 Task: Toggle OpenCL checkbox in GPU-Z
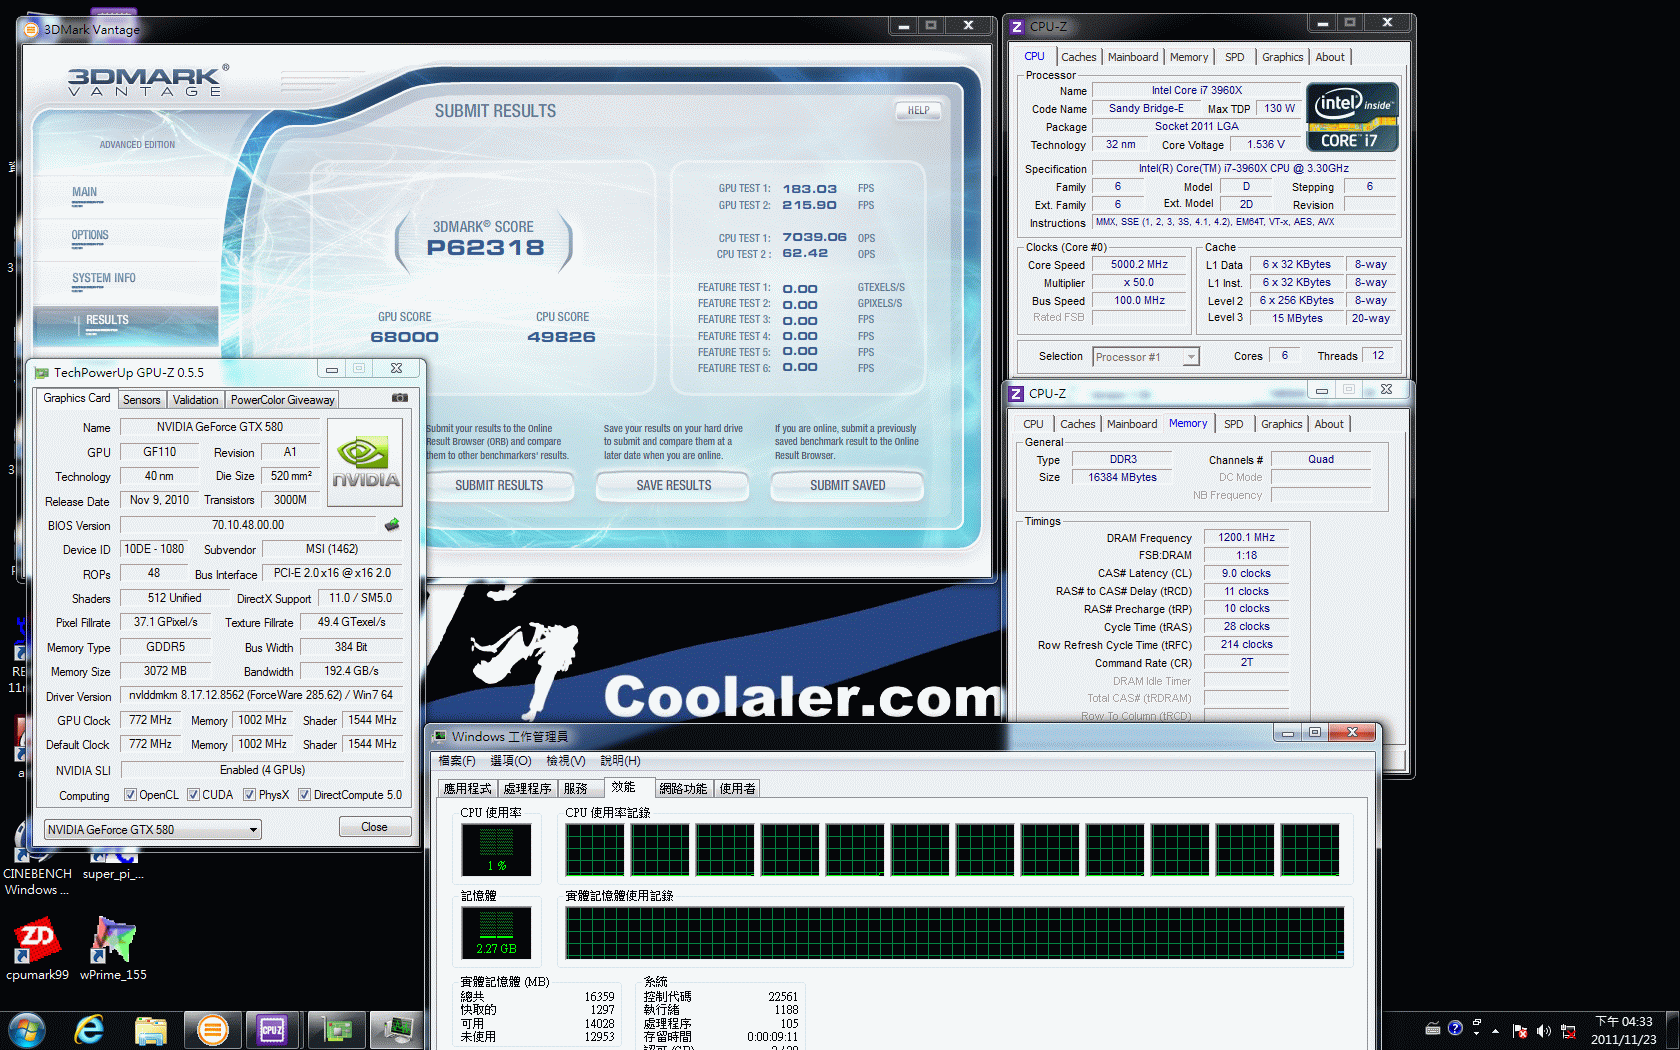[x=130, y=795]
